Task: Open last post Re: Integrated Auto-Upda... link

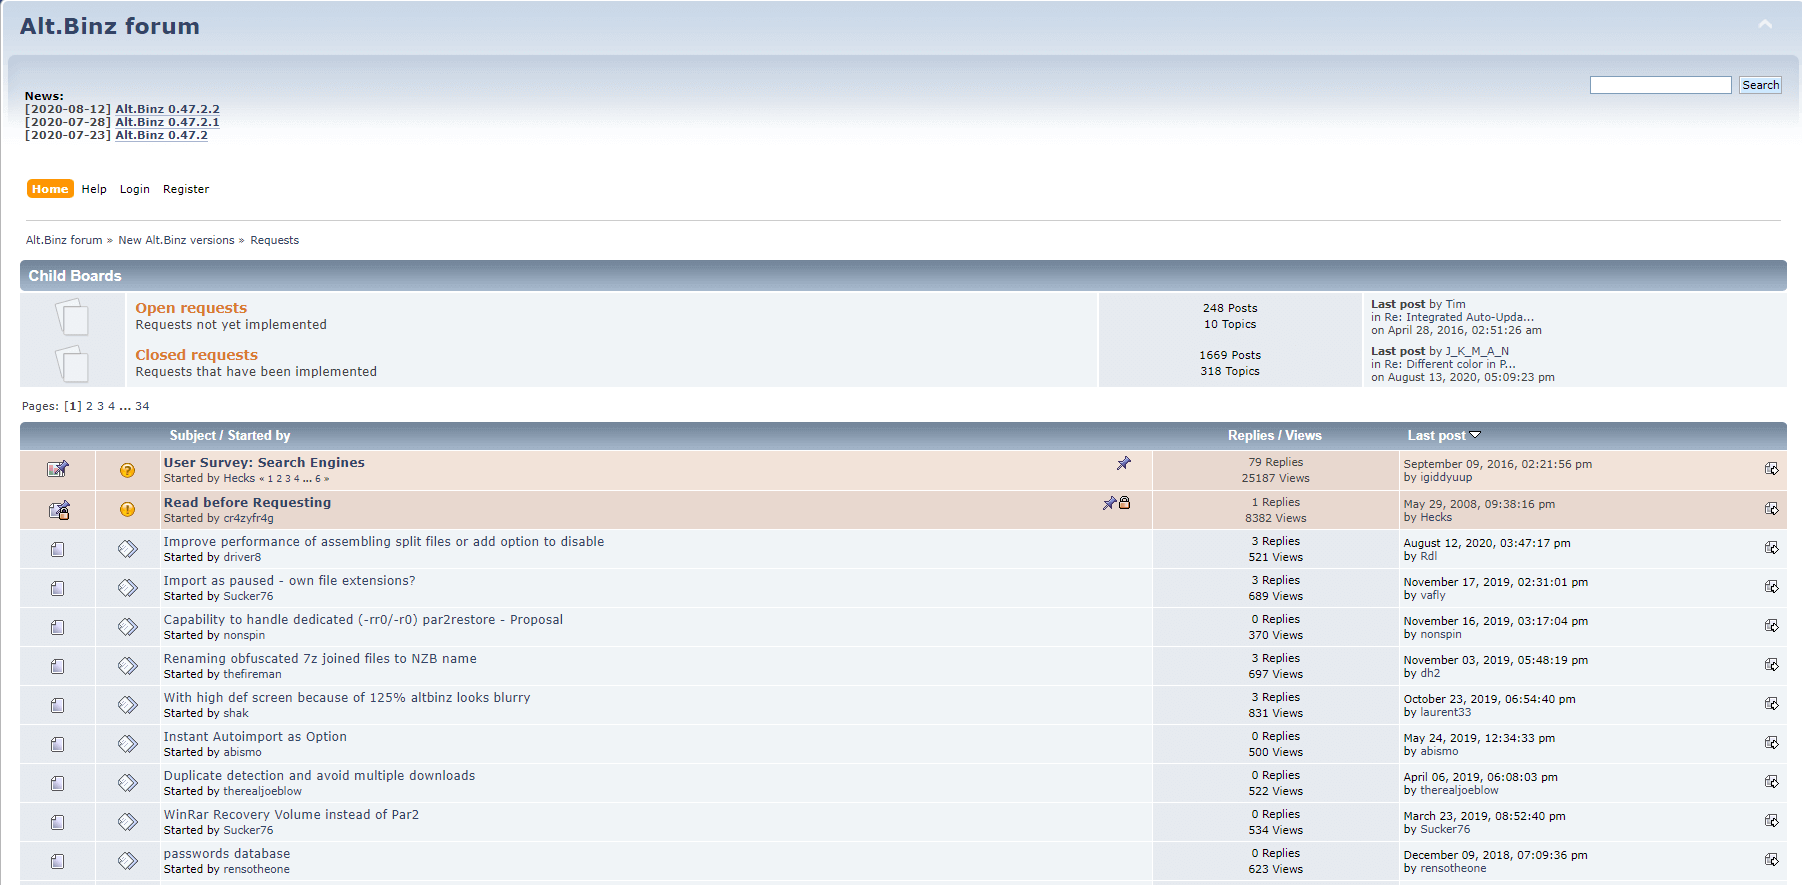Action: click(1458, 317)
